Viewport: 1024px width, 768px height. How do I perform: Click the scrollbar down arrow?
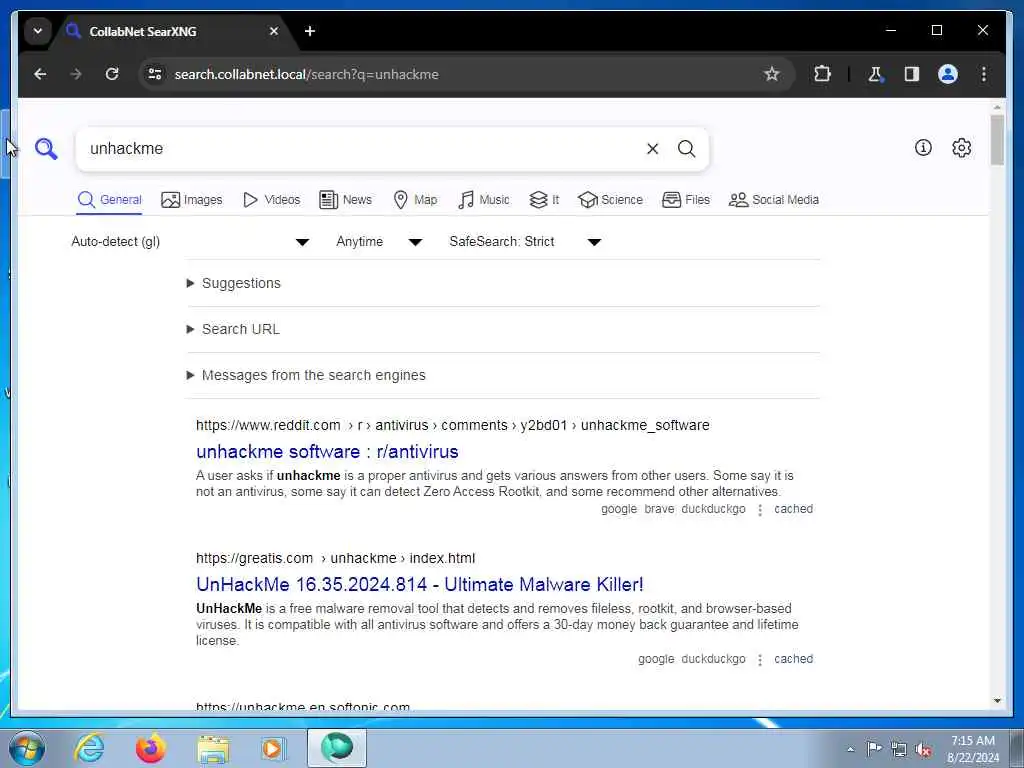(x=997, y=701)
